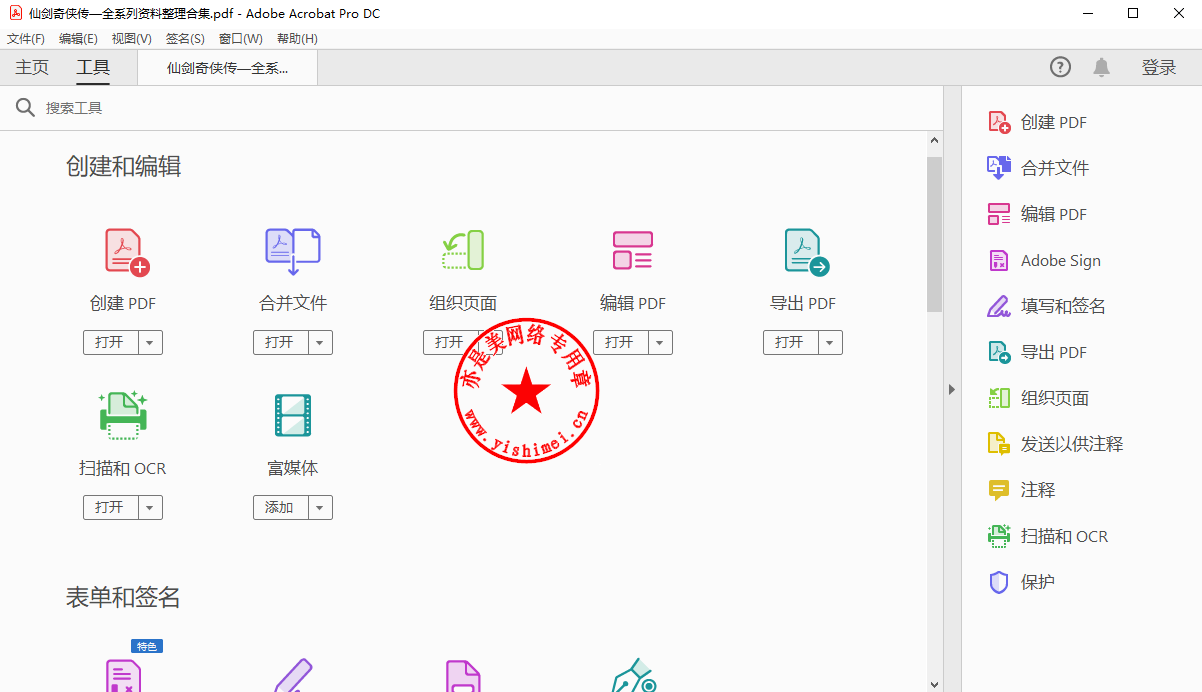Click the Export PDF (导出 PDF) large icon

[806, 252]
